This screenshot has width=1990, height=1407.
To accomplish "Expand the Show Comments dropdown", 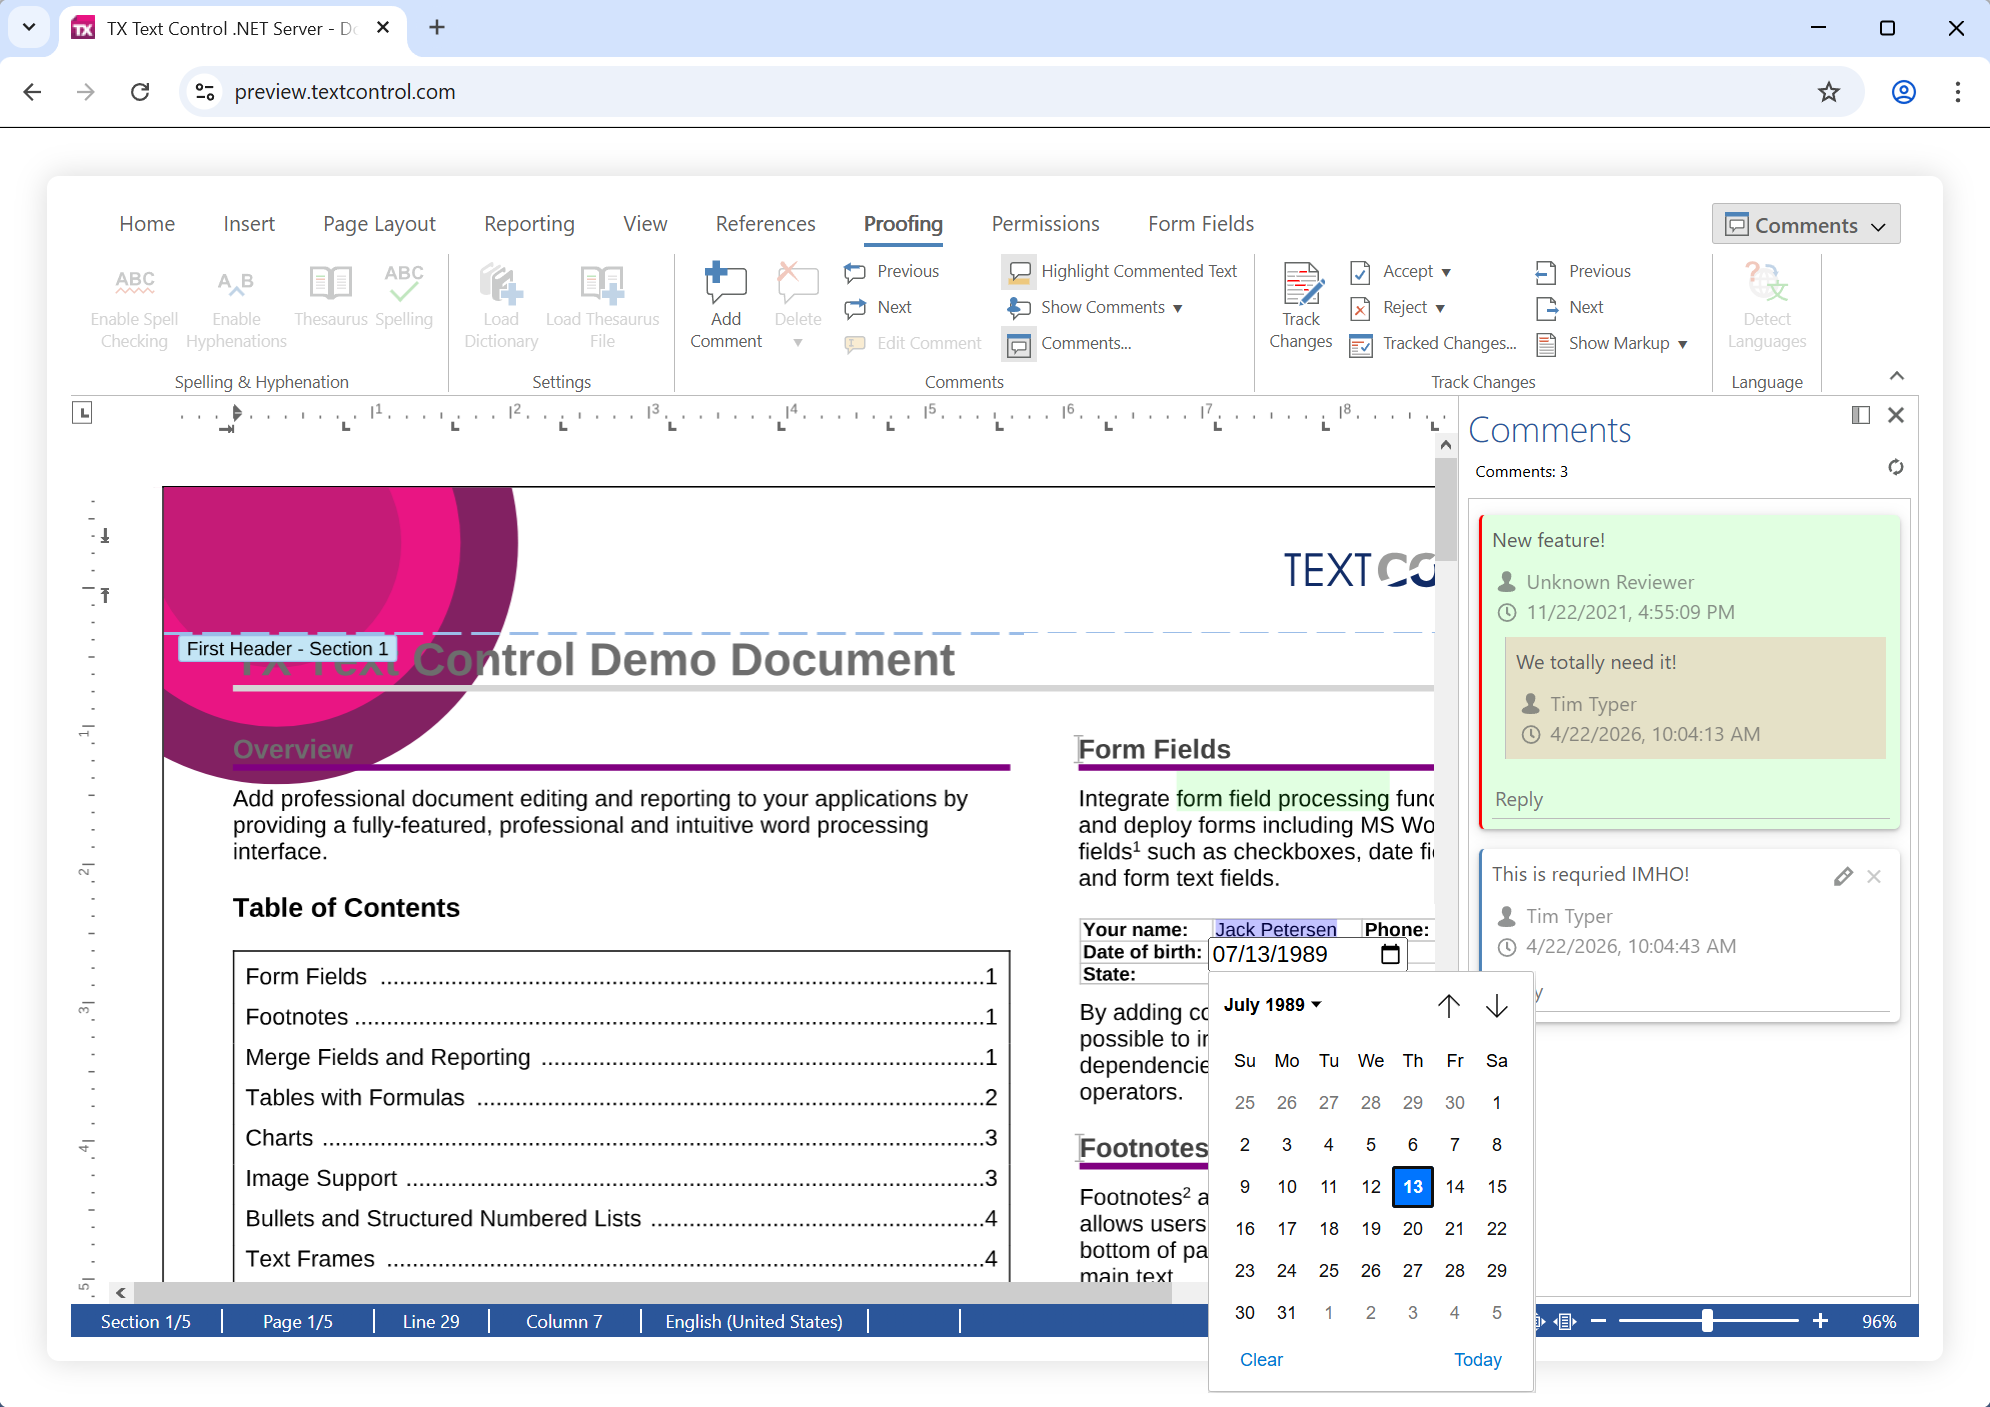I will click(x=1178, y=308).
